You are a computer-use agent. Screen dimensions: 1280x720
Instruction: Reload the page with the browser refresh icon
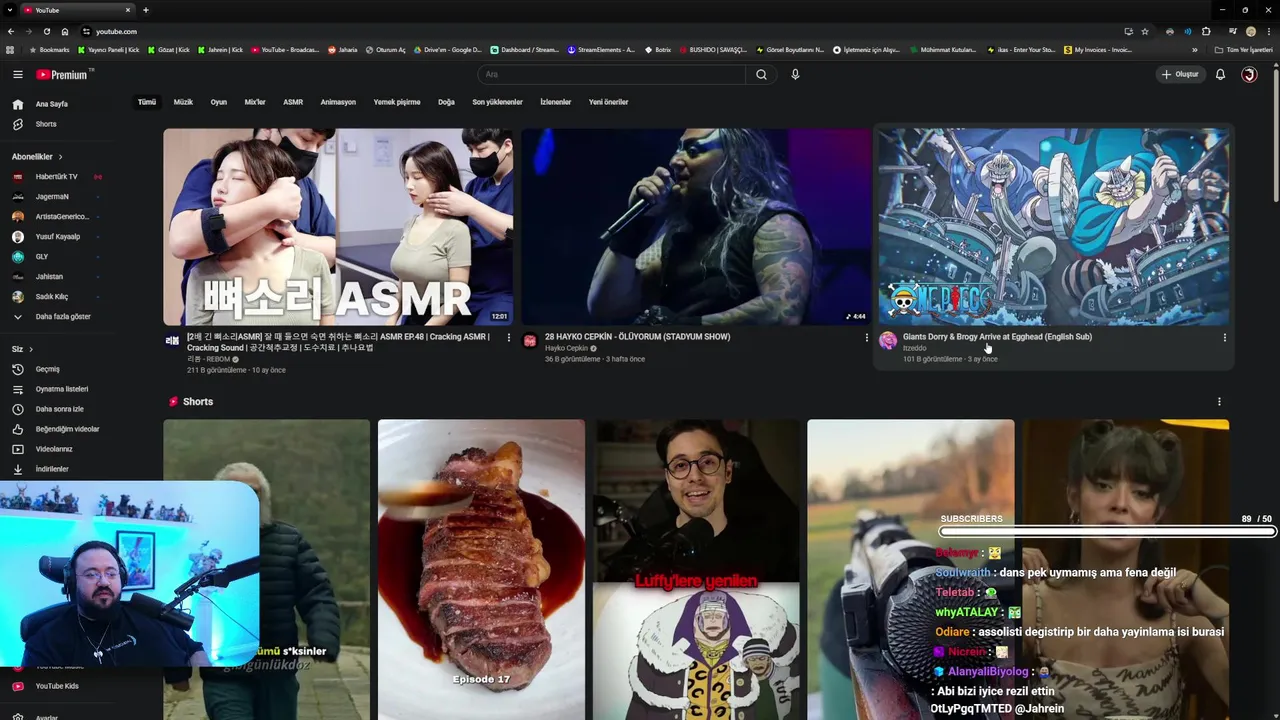[x=46, y=31]
